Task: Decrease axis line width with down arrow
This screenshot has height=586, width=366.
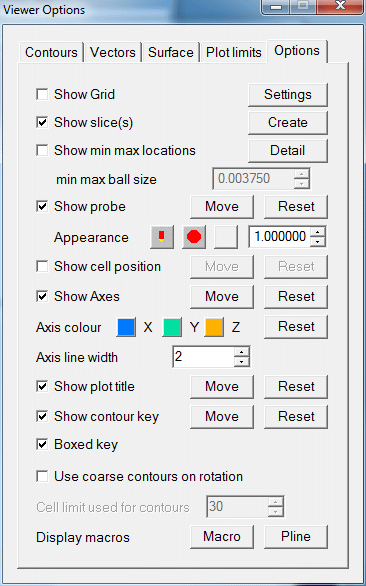Action: (242, 361)
